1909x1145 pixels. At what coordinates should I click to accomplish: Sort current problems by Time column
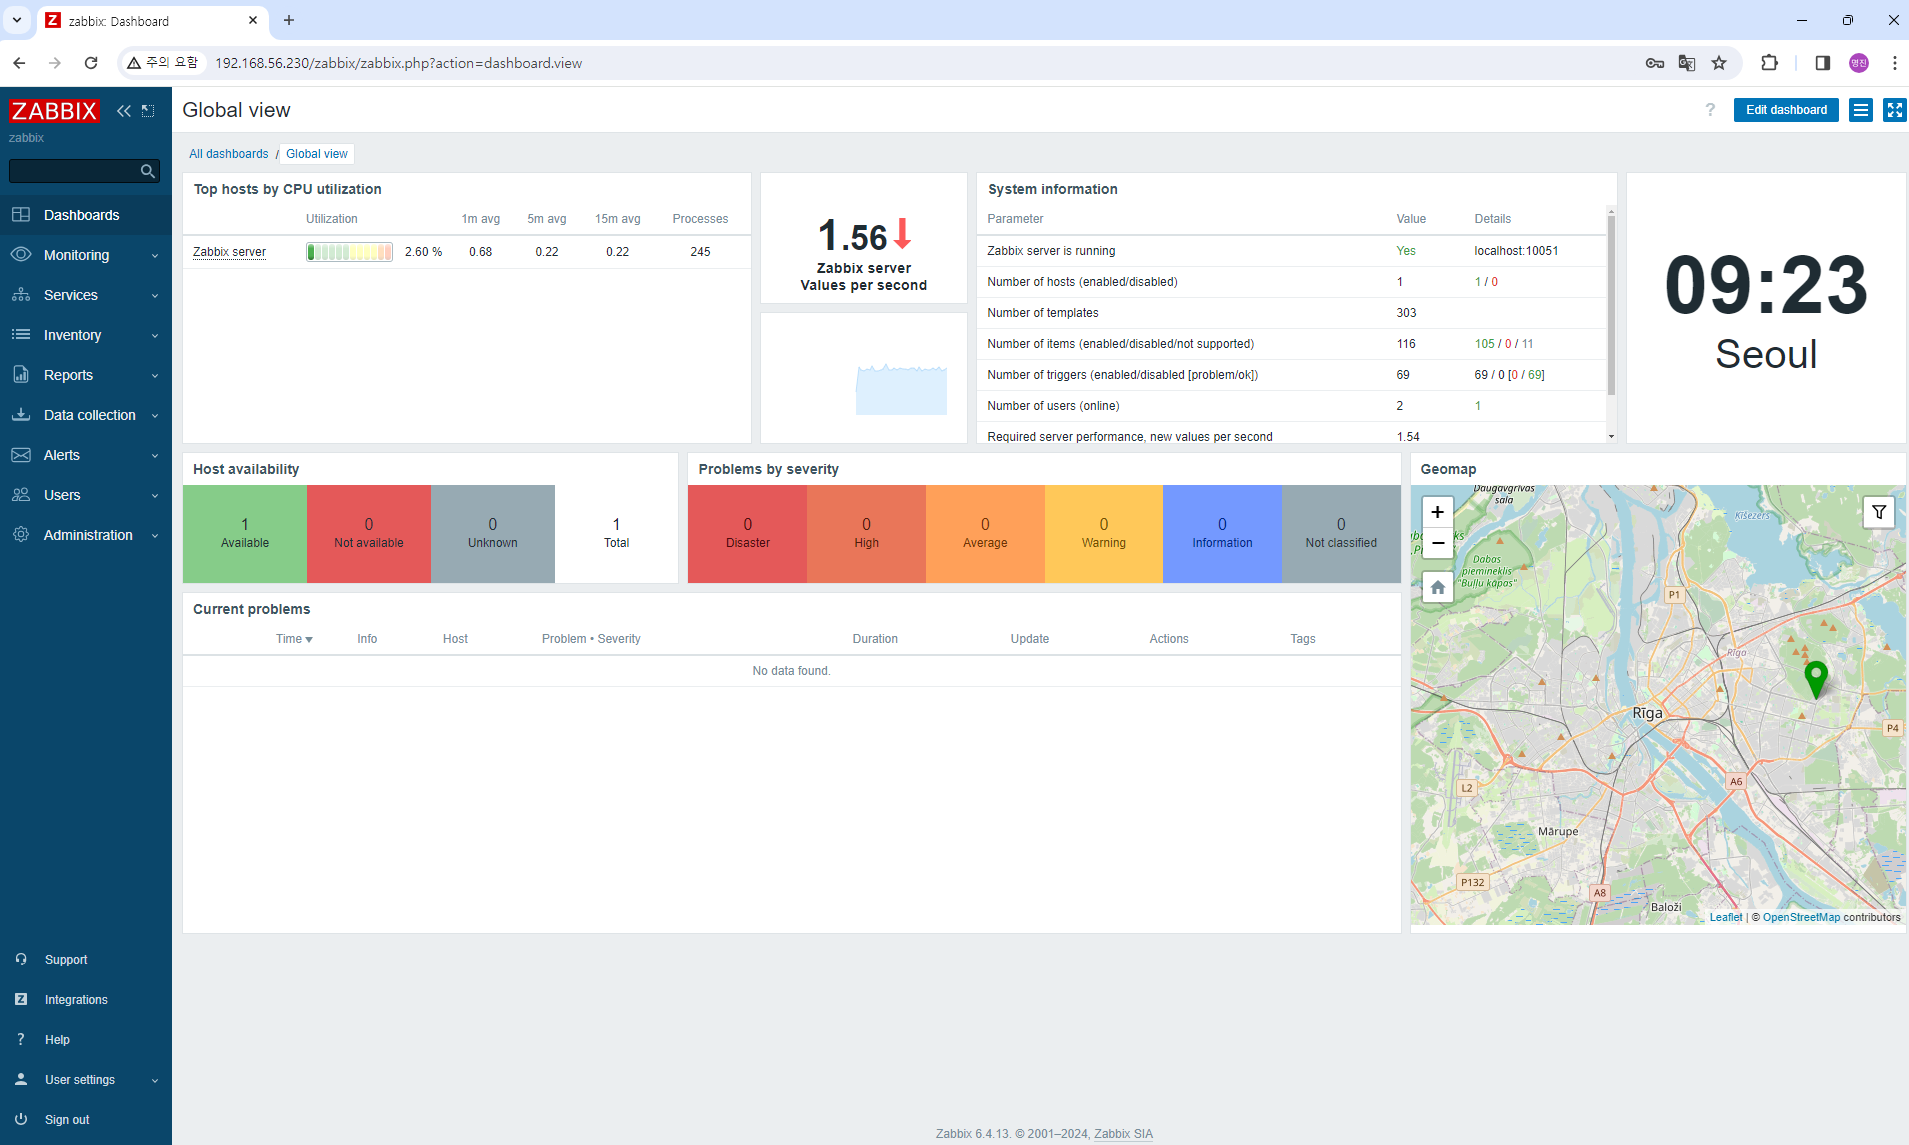coord(294,639)
